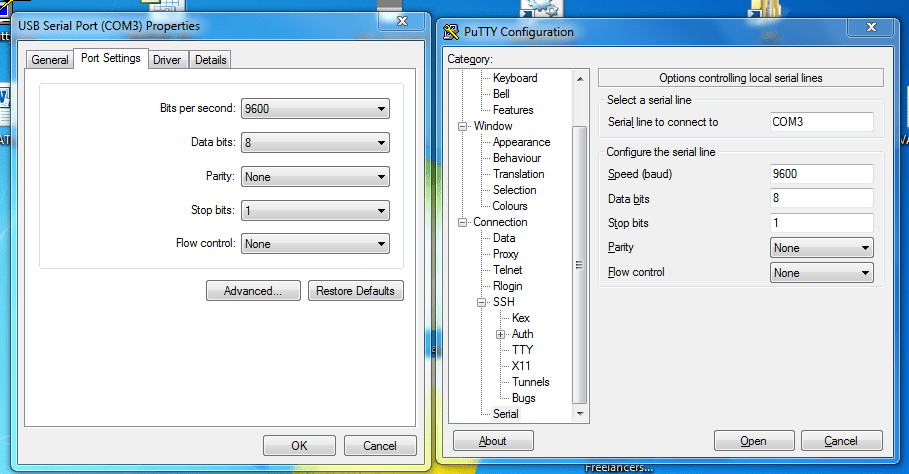
Task: Click the PuTTY Data bits field
Action: [x=821, y=198]
